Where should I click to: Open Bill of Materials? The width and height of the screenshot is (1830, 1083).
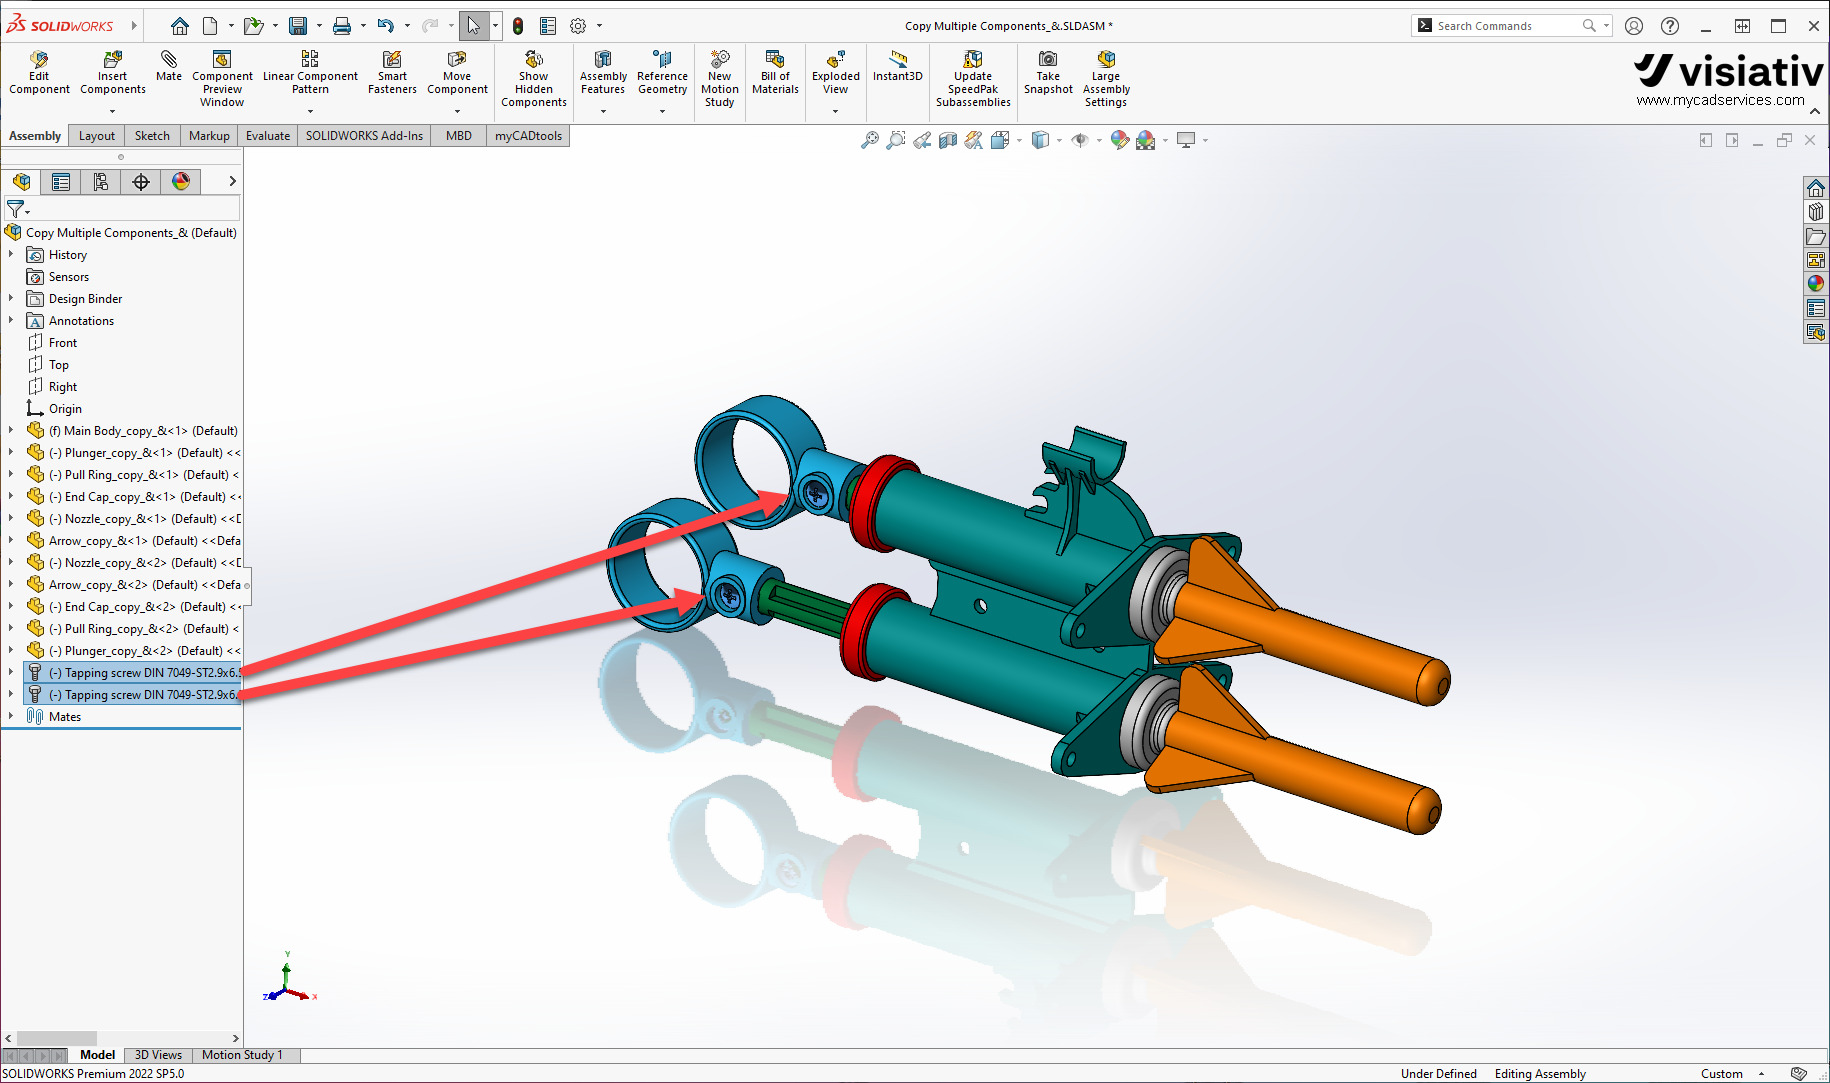coord(775,73)
